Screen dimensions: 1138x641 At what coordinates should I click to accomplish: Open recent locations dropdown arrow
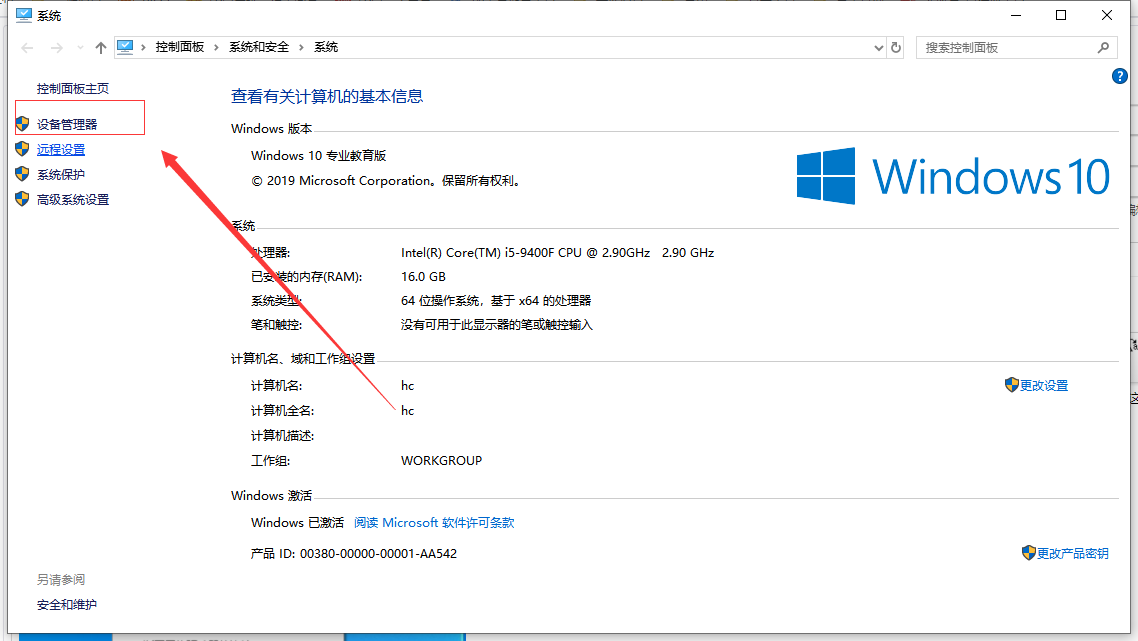click(x=80, y=48)
